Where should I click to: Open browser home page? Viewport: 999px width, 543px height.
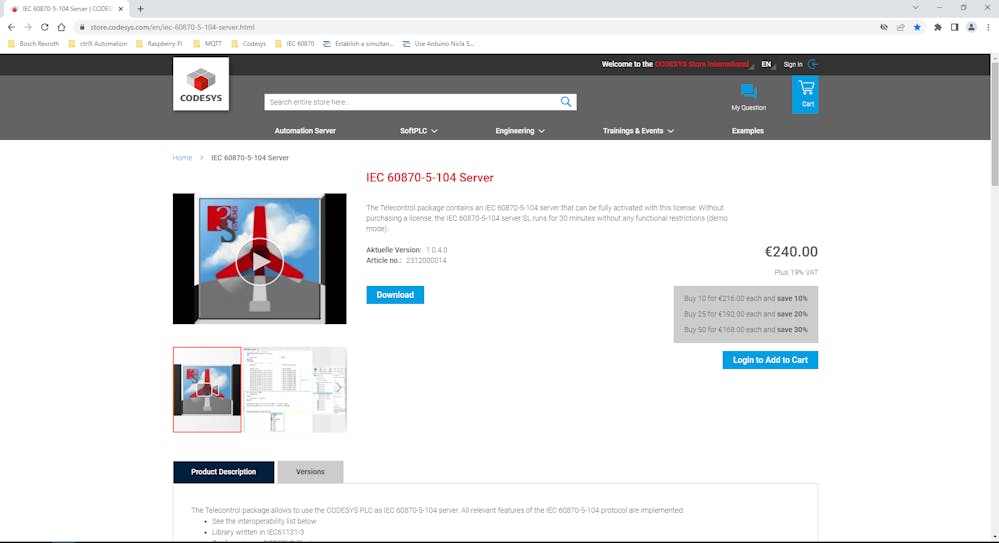[61, 27]
